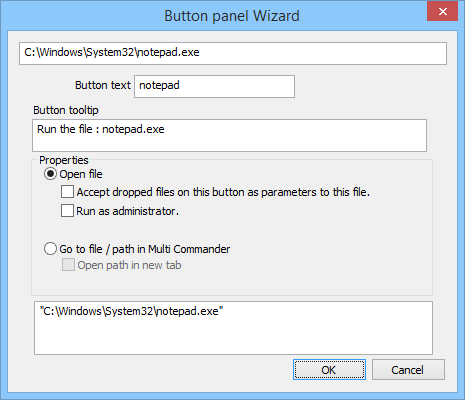Viewport: 465px width, 400px height.
Task: Check the Open path in new tab box
Action: coord(68,265)
